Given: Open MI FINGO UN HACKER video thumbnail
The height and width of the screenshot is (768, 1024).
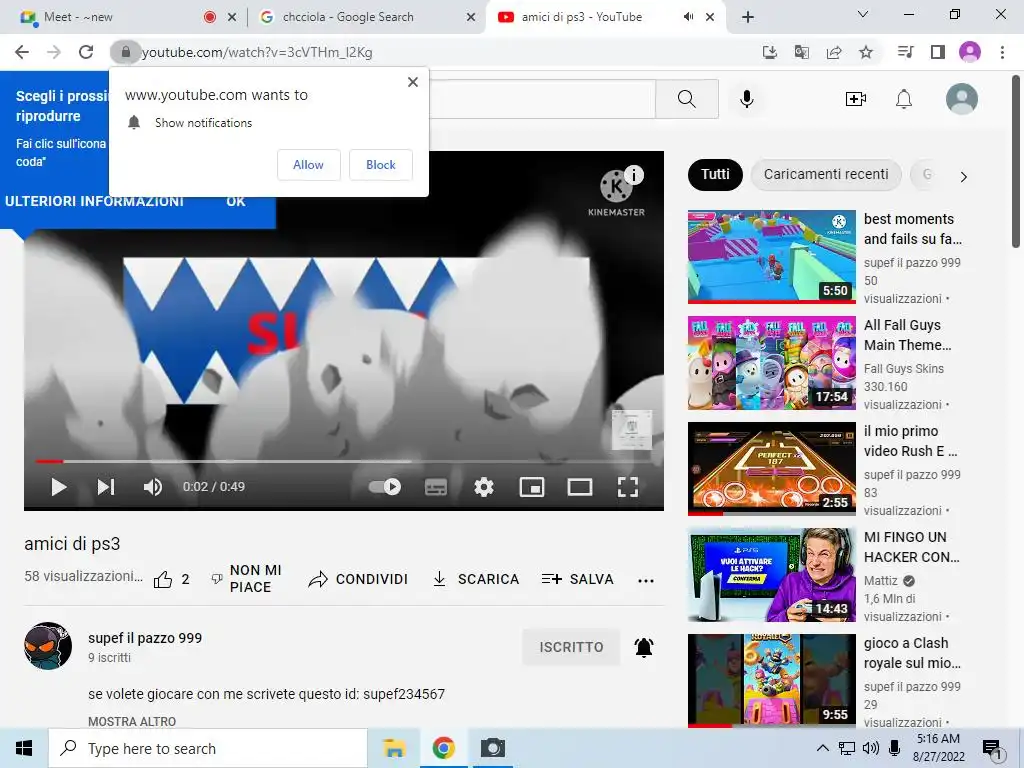Looking at the screenshot, I should (772, 575).
